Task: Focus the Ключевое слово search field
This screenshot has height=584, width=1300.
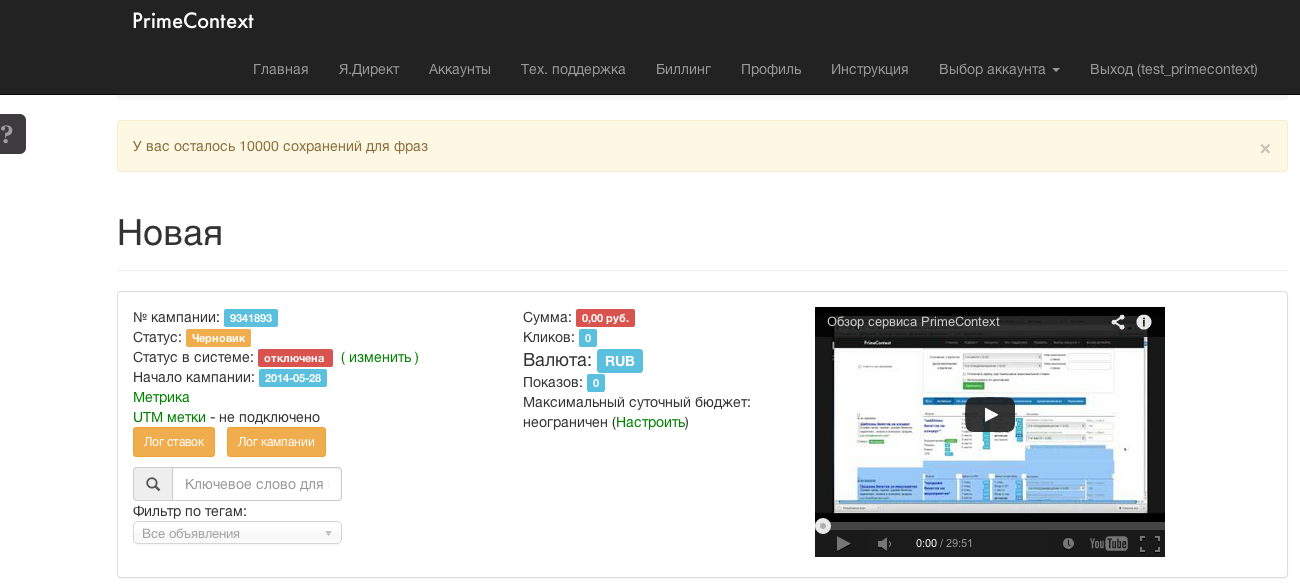Action: coord(257,484)
